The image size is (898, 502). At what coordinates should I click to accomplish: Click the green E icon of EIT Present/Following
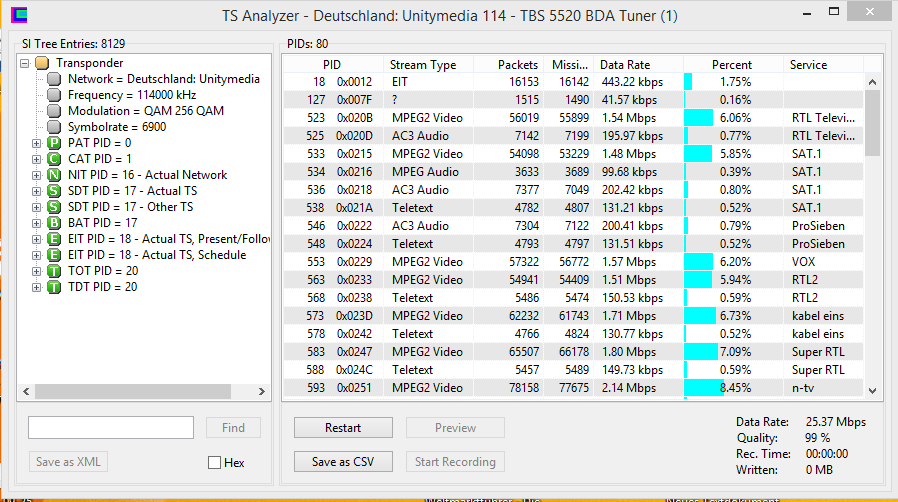click(x=54, y=239)
